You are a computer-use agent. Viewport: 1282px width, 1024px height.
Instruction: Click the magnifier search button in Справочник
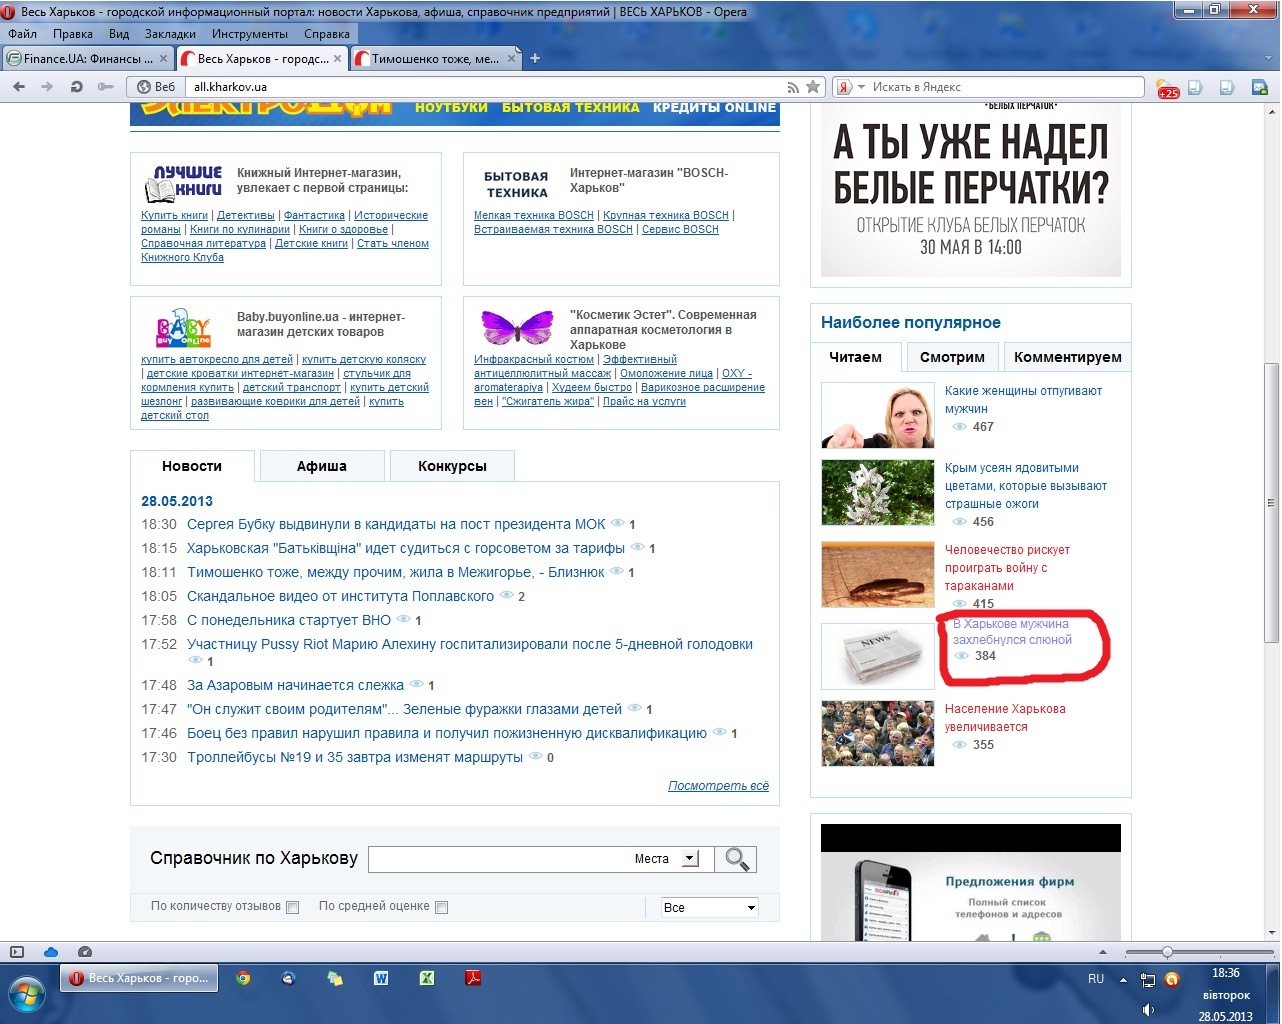[737, 859]
